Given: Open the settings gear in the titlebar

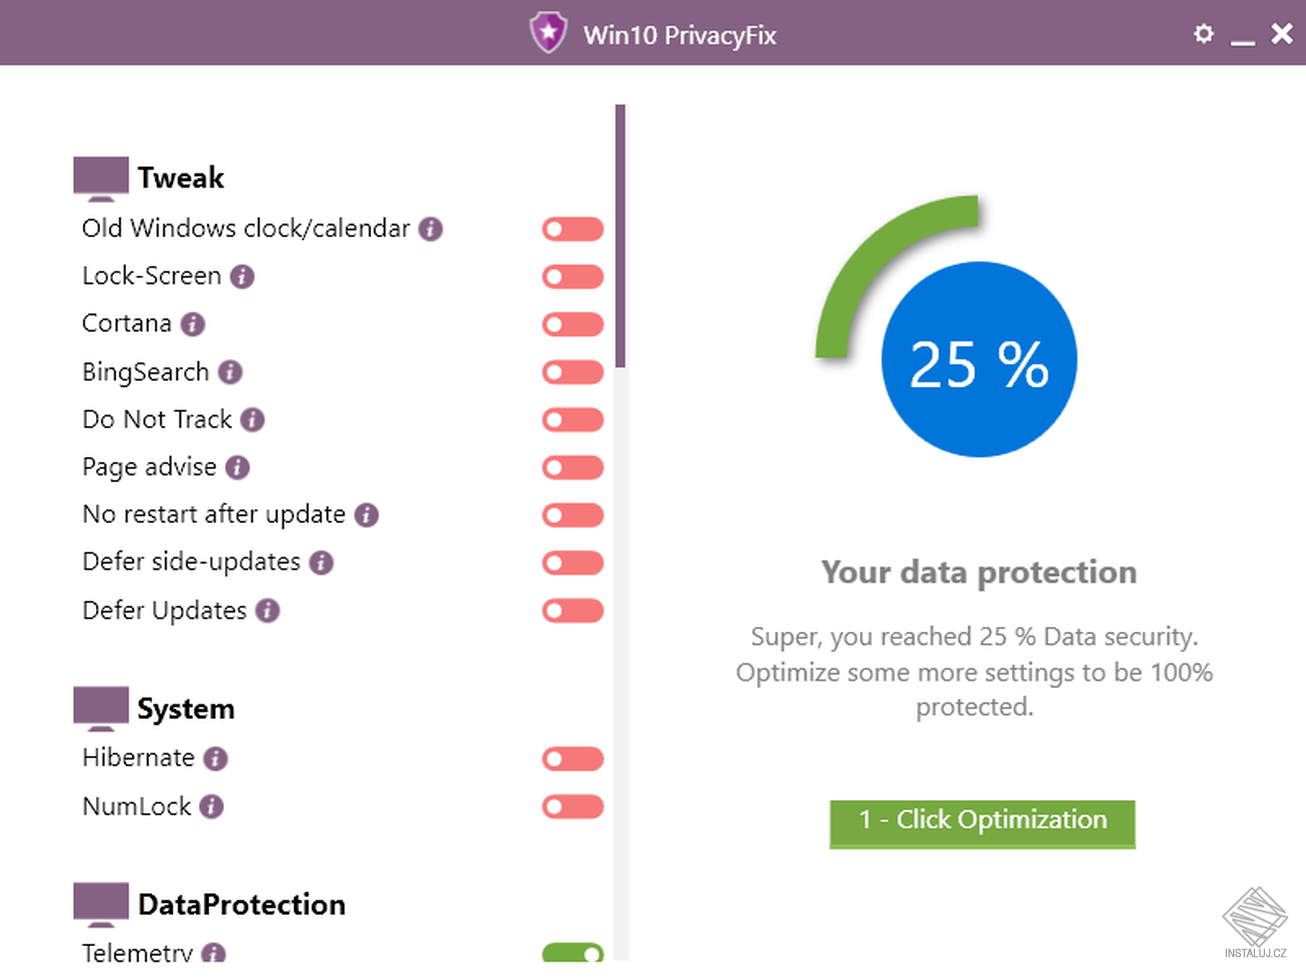Looking at the screenshot, I should pos(1203,33).
